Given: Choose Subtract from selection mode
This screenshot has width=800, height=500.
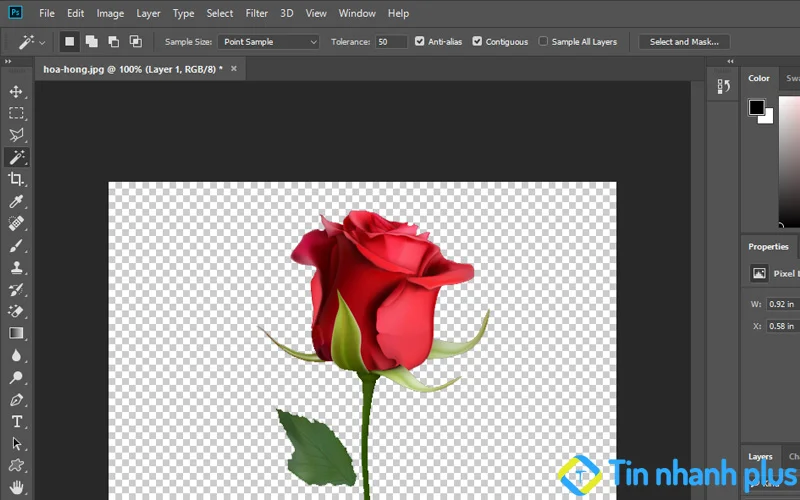Looking at the screenshot, I should click(x=114, y=41).
